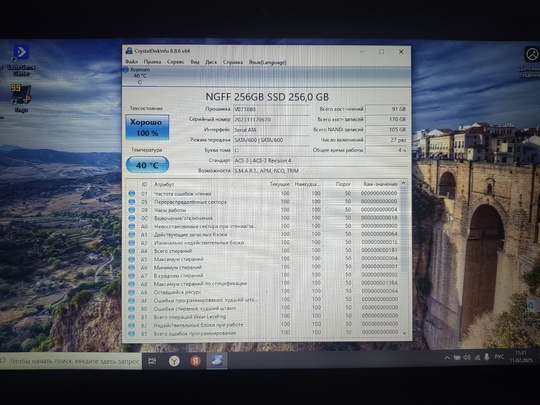Open the Правка menu
This screenshot has height=405, width=540.
click(152, 62)
